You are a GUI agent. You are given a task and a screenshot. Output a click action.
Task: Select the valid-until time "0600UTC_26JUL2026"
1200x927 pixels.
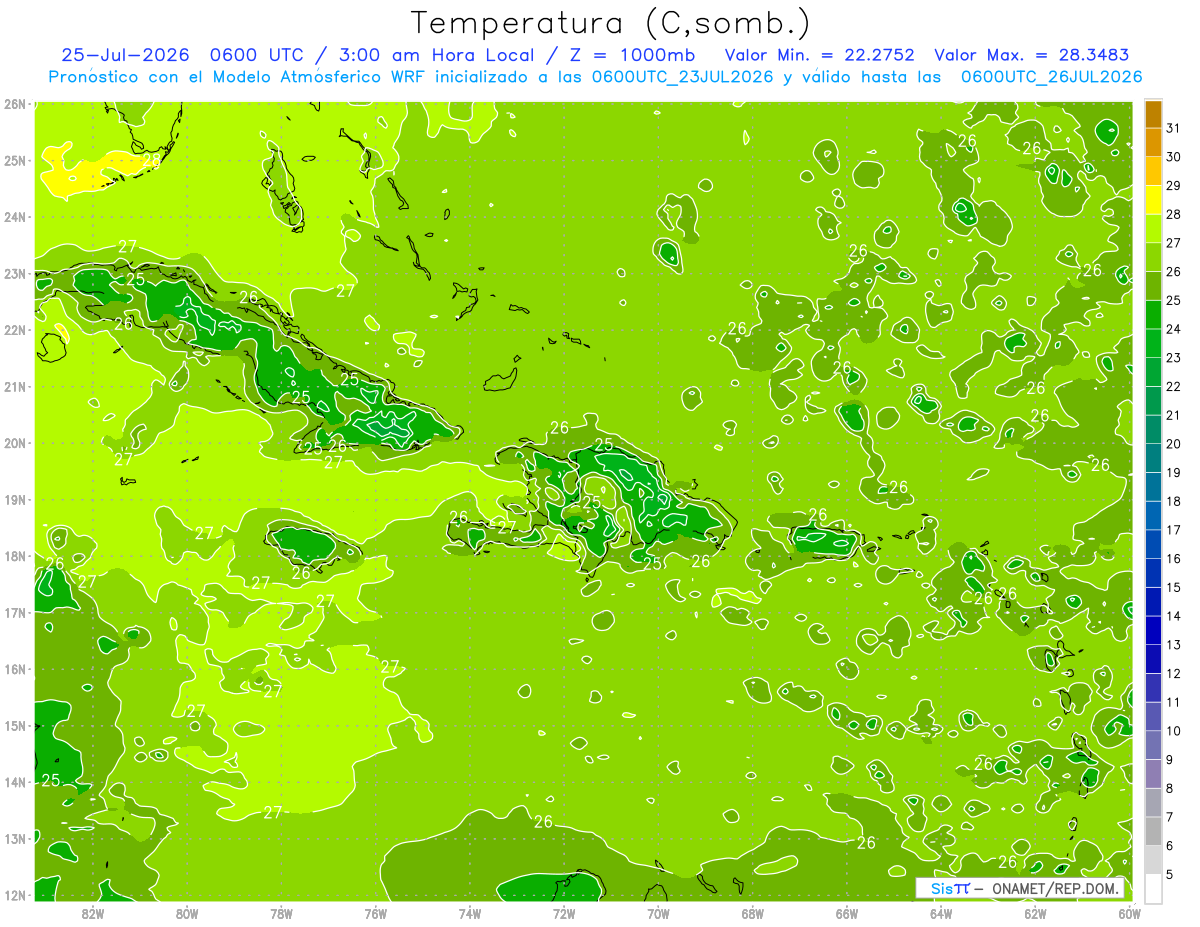[1050, 77]
